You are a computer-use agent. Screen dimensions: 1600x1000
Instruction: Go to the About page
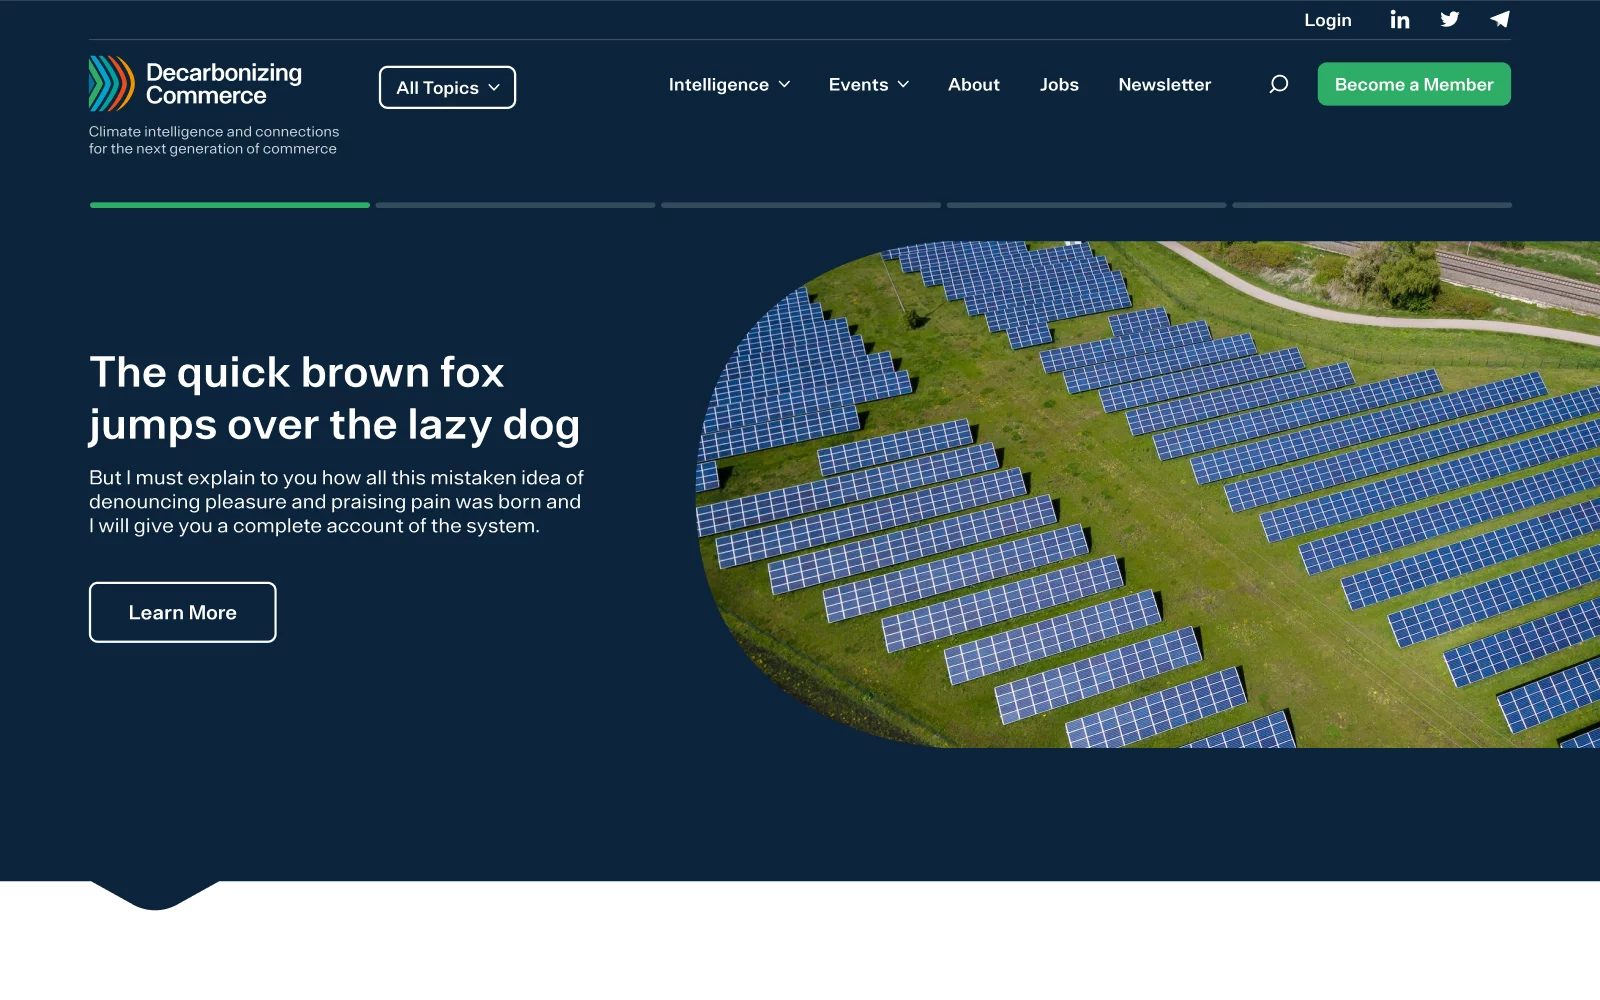[974, 85]
